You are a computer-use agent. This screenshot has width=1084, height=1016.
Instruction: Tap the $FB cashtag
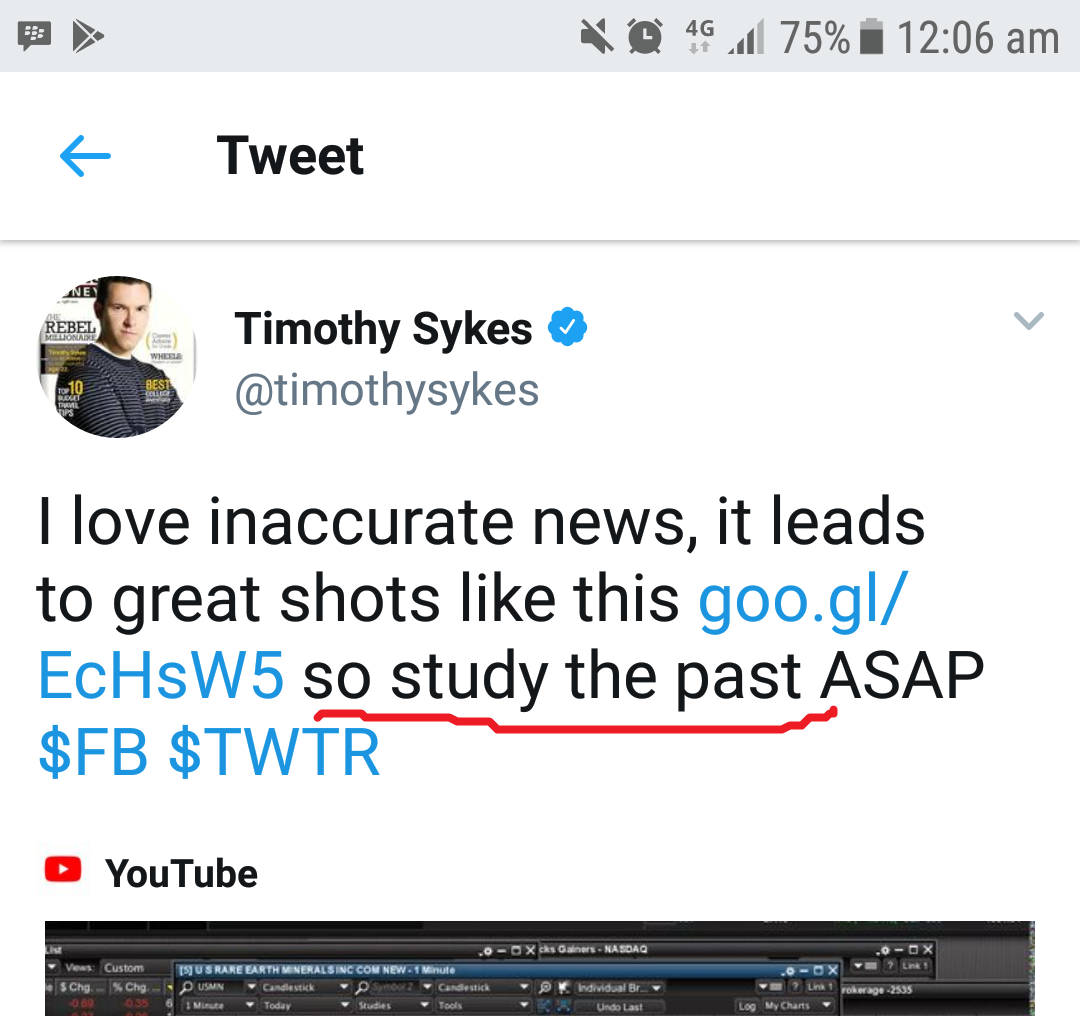(92, 753)
